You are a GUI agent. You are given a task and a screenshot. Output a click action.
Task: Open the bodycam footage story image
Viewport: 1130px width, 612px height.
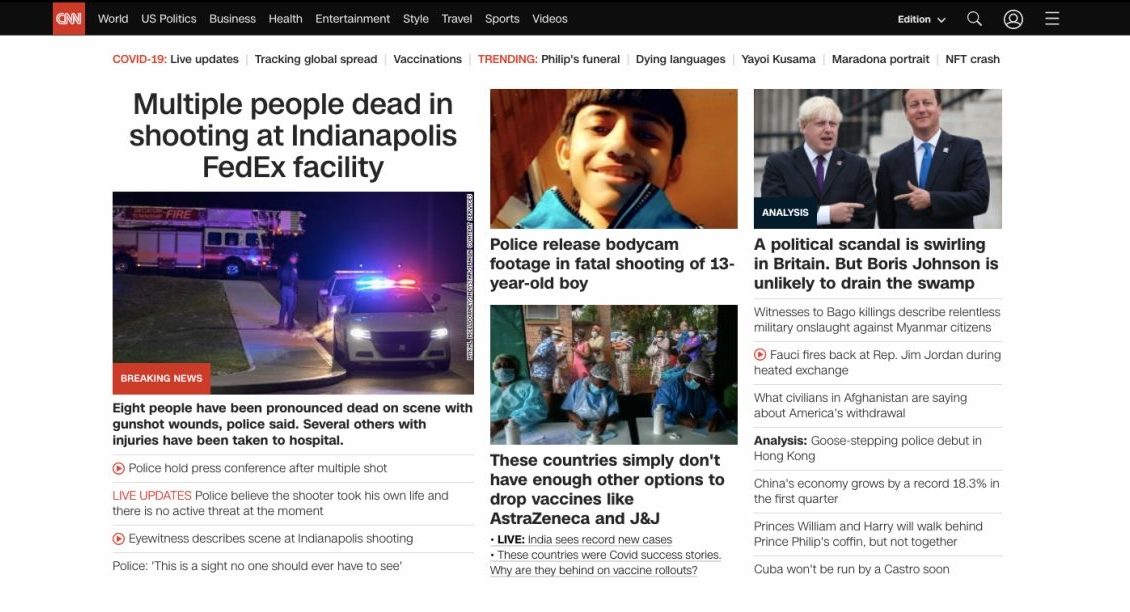[x=612, y=156]
